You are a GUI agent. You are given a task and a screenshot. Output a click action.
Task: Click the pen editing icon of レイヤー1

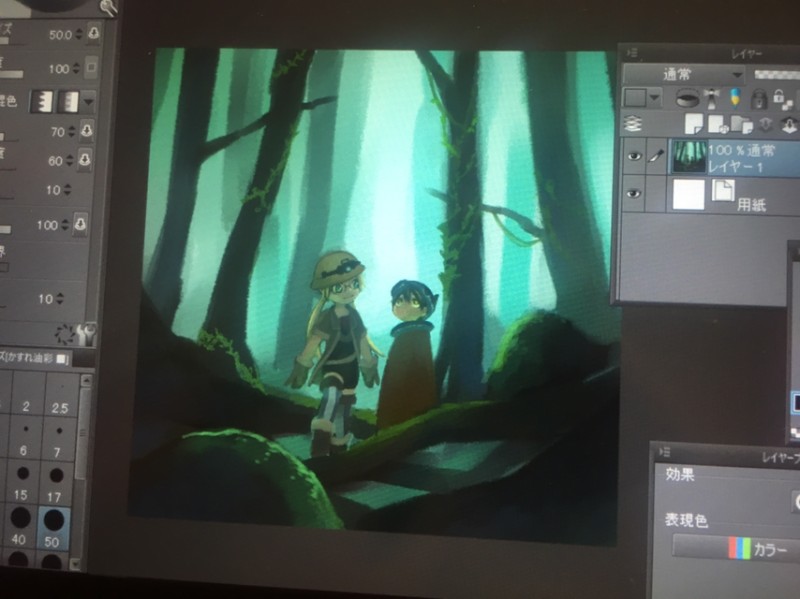(x=656, y=156)
